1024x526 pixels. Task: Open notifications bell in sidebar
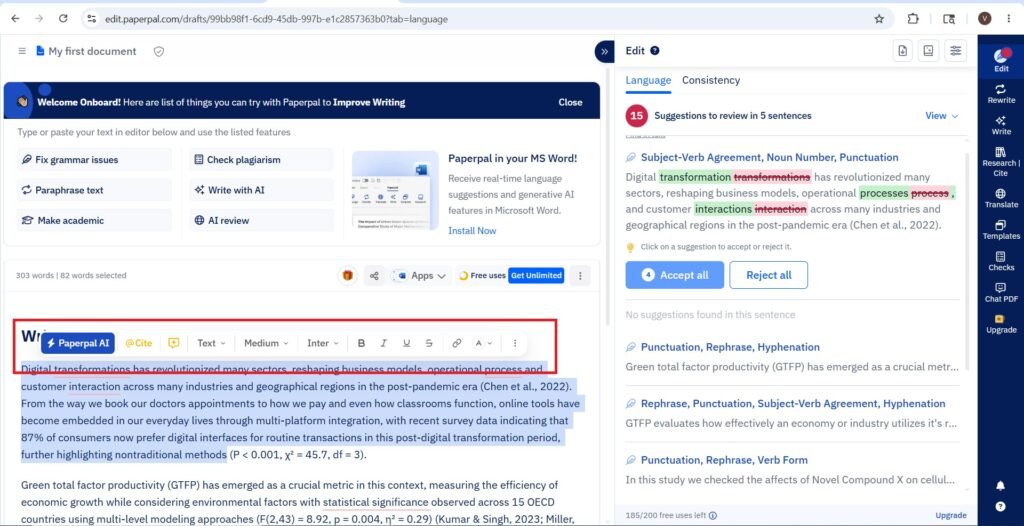(x=1000, y=485)
